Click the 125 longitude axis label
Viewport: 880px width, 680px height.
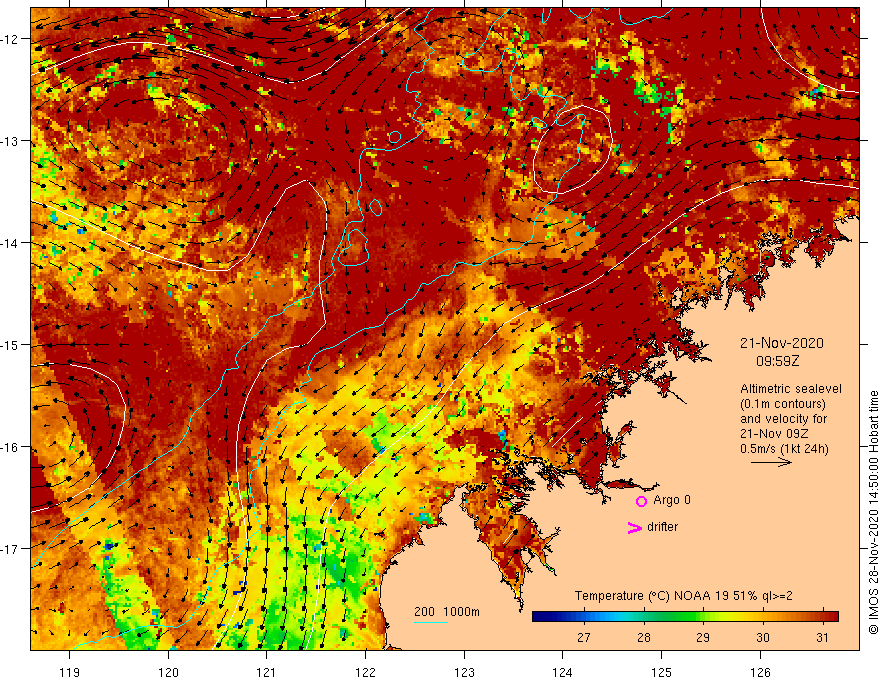click(662, 672)
